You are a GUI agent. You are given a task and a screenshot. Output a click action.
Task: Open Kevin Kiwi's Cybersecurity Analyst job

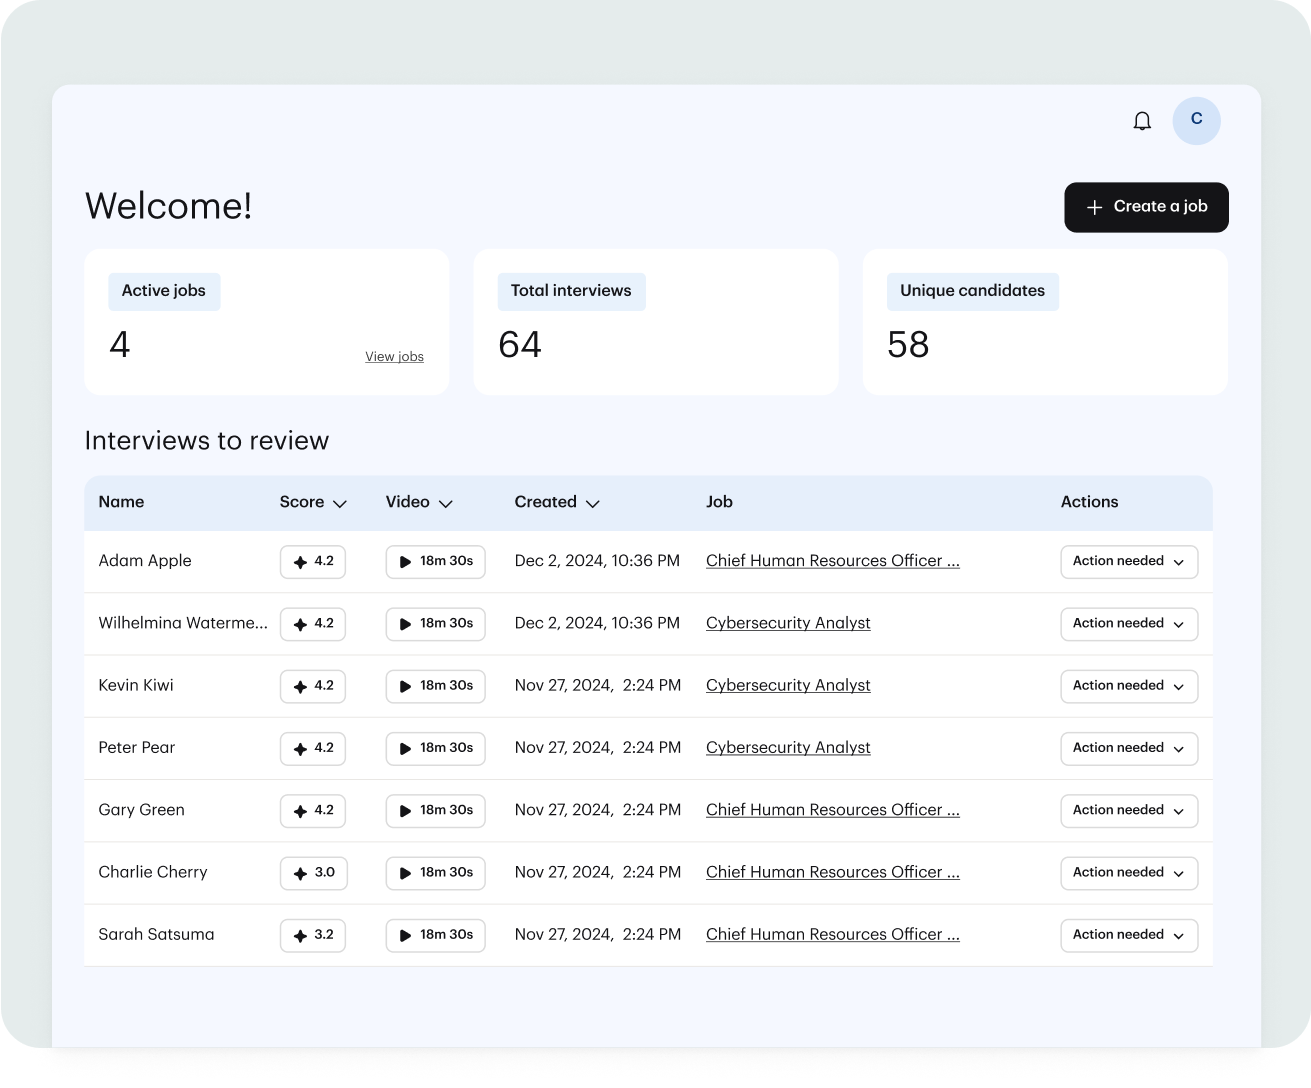tap(787, 686)
